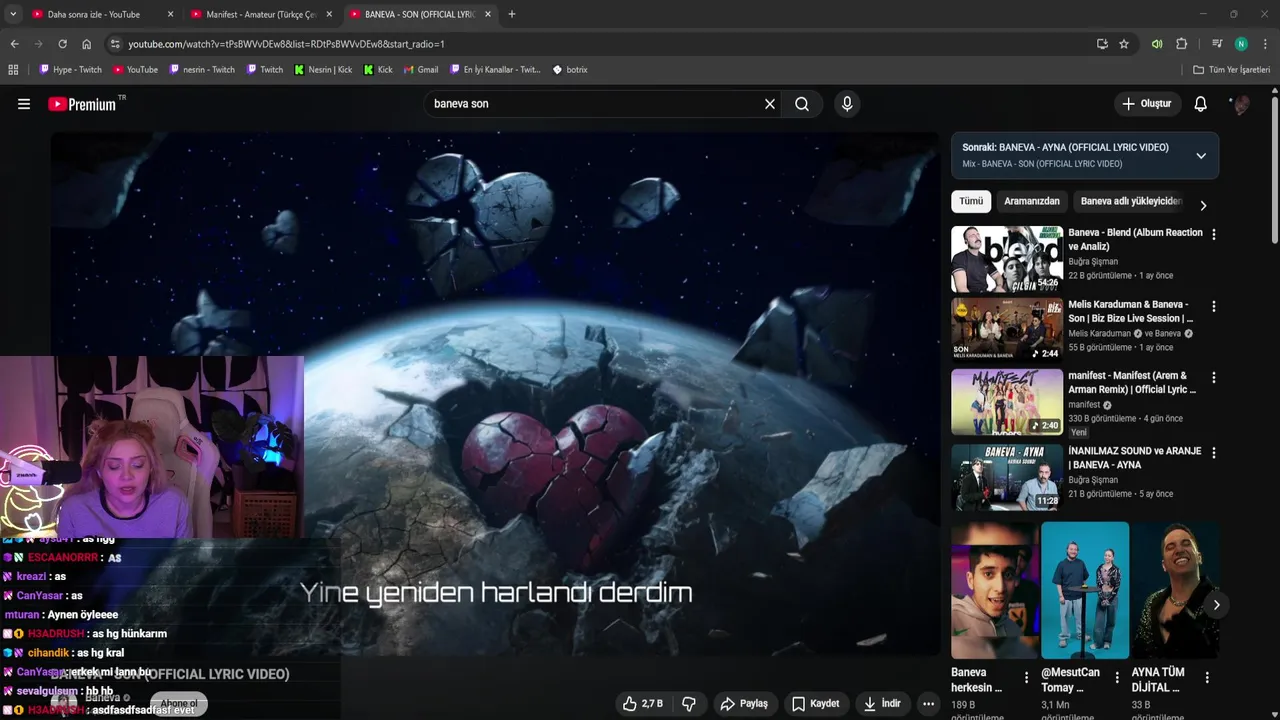
Task: Open the tab search dropdown
Action: coord(13,14)
